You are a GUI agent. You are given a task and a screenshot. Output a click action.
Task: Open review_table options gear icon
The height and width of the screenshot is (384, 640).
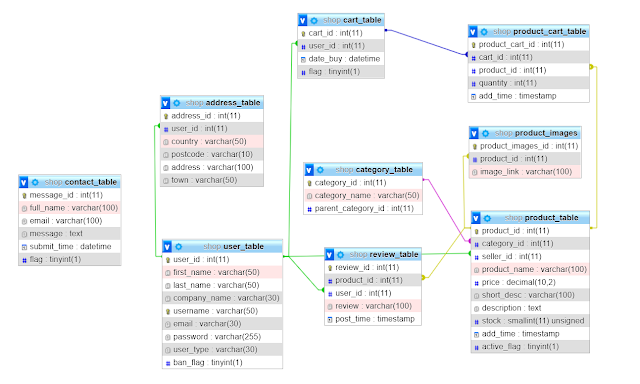click(341, 255)
